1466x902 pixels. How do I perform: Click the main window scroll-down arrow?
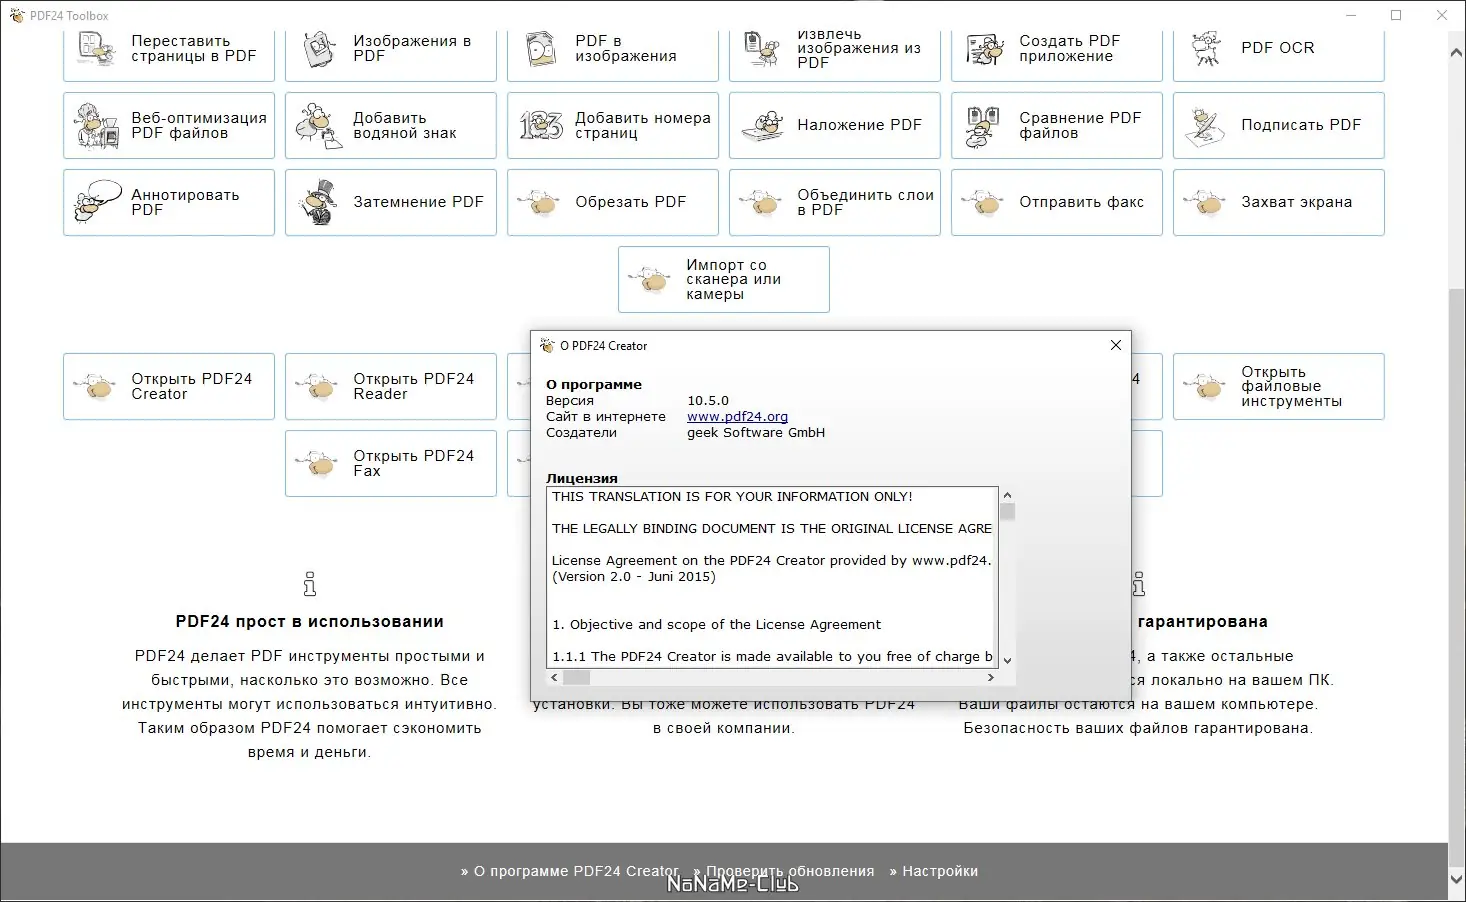pyautogui.click(x=1456, y=880)
